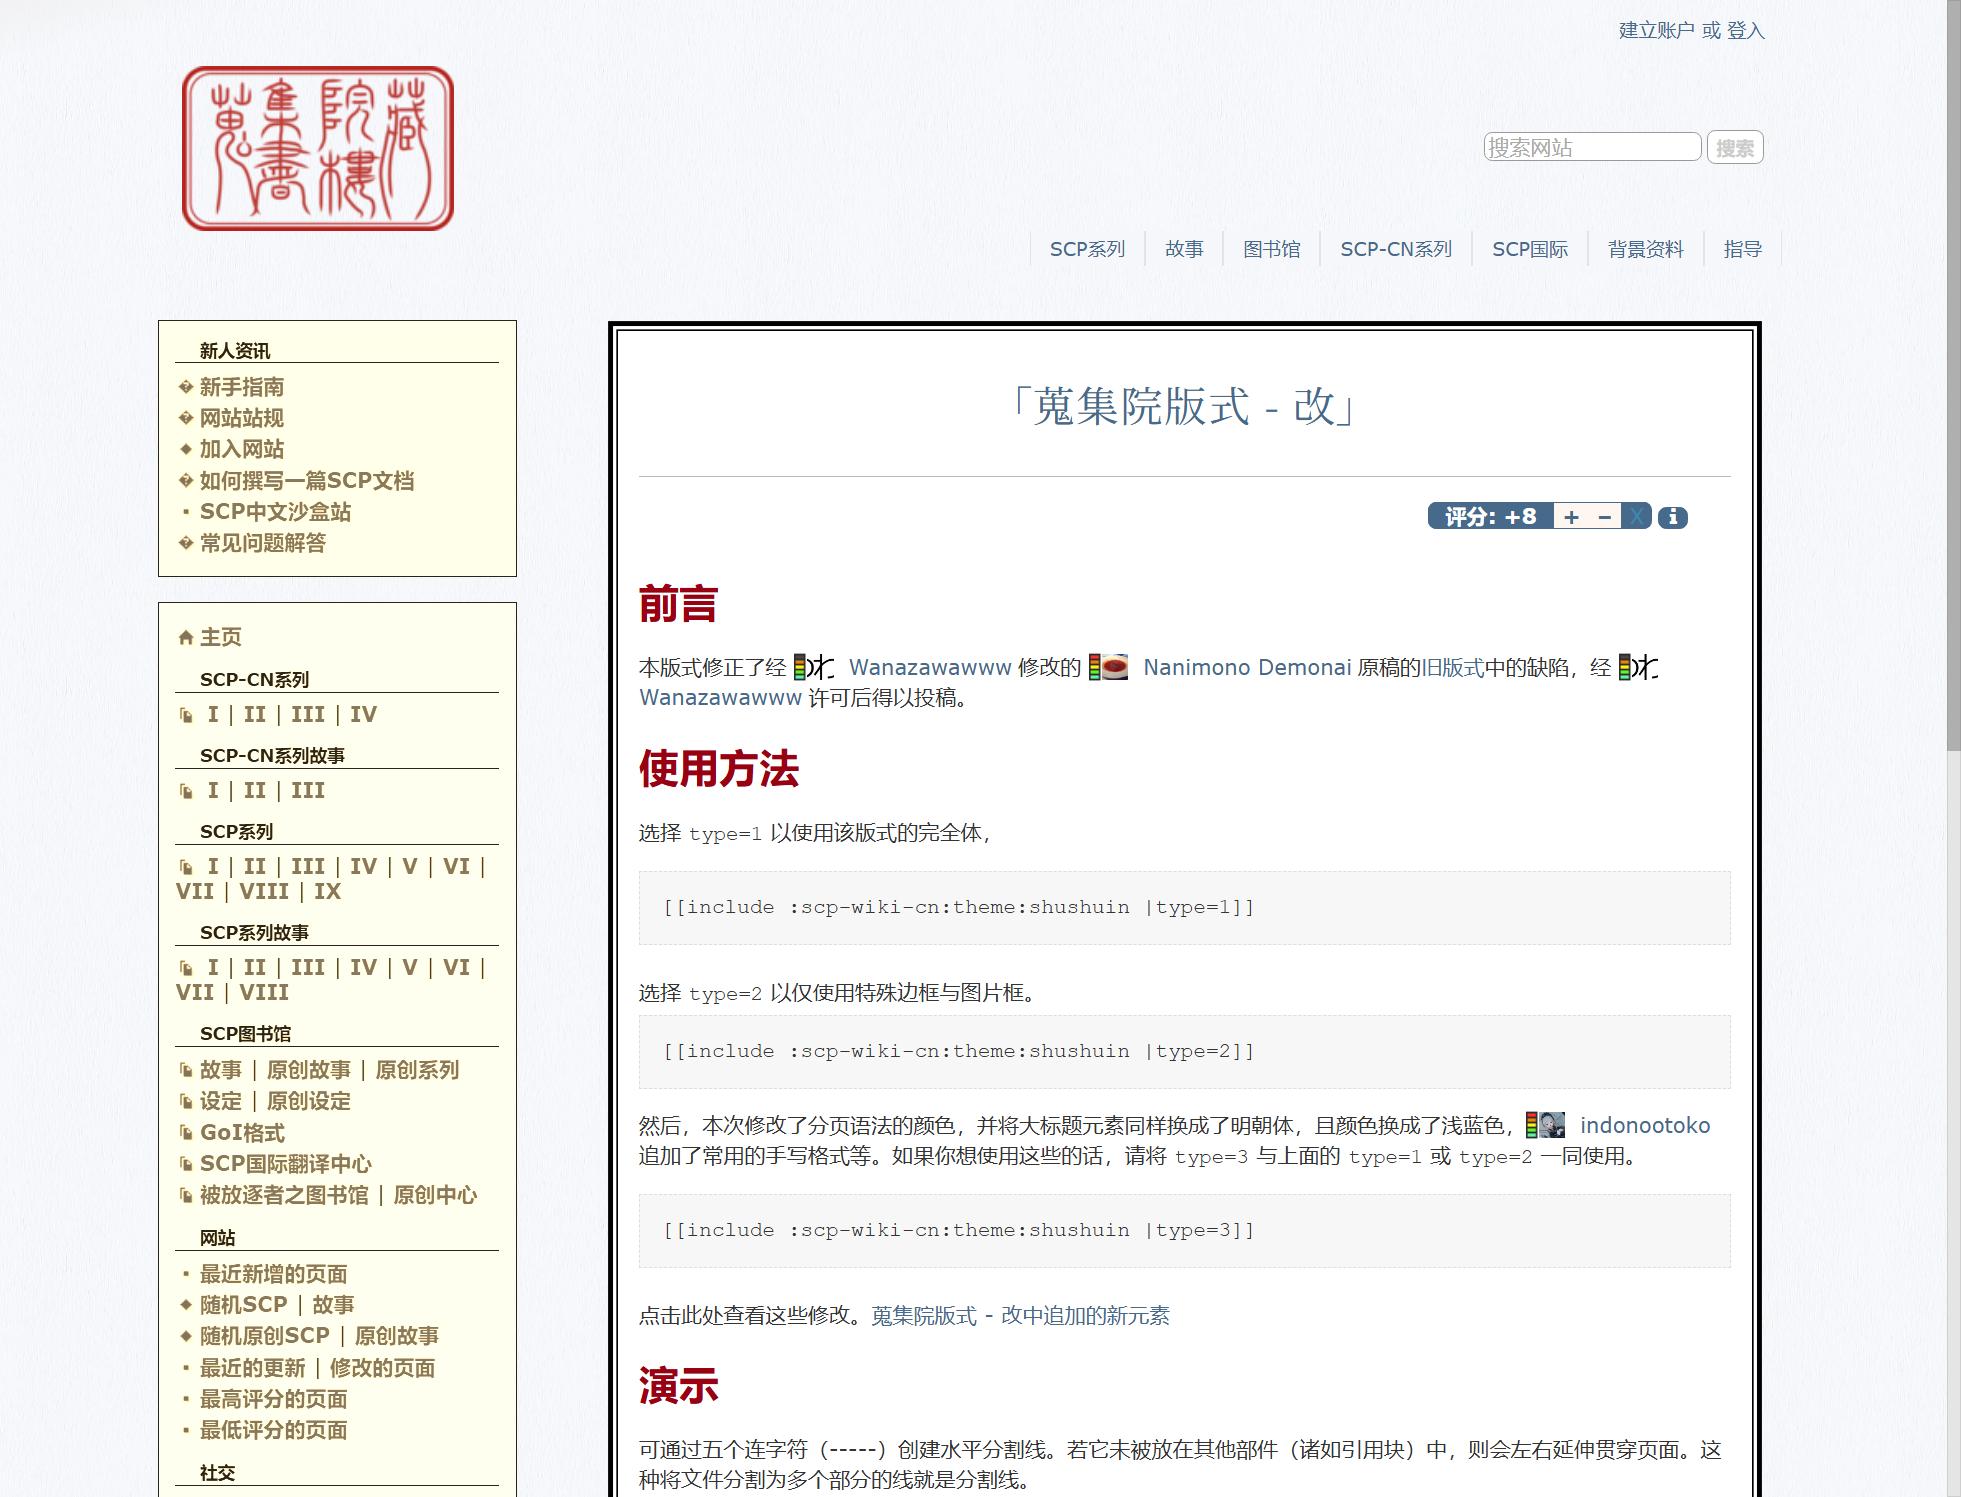Screen dimensions: 1961x1497
Task: Cancel vote with the X button
Action: tap(1636, 517)
